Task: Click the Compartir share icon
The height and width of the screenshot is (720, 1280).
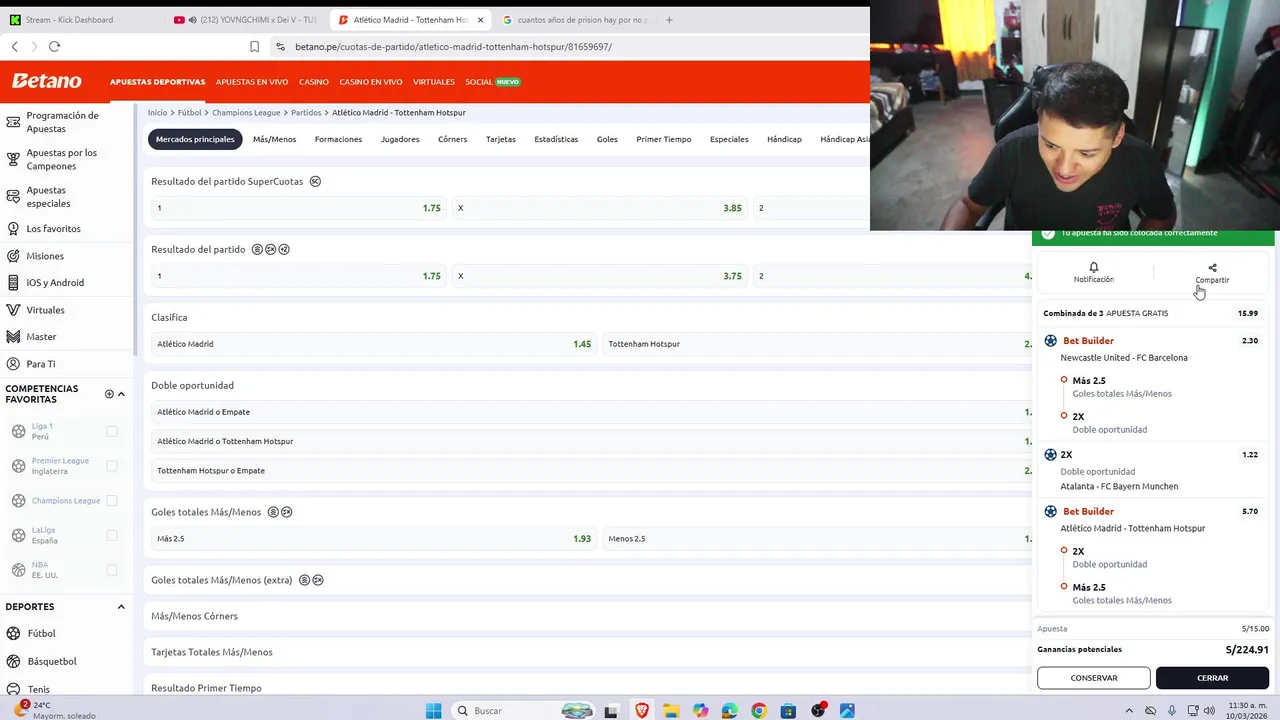Action: (x=1212, y=267)
